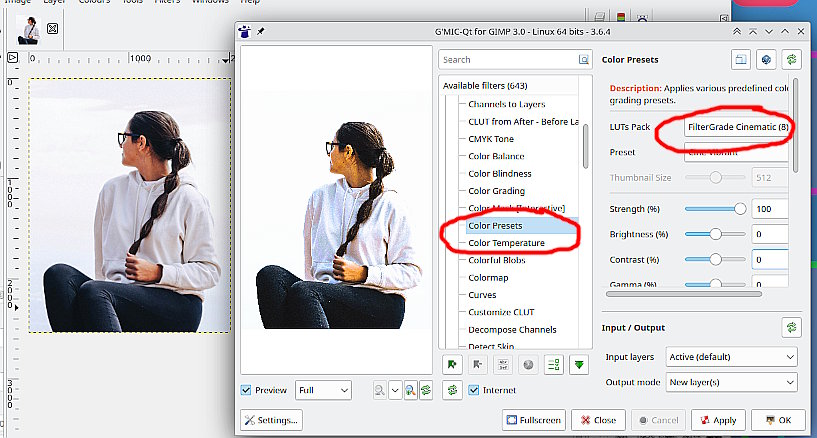Open the Tools menu in GIMP
817x438 pixels.
point(132,2)
